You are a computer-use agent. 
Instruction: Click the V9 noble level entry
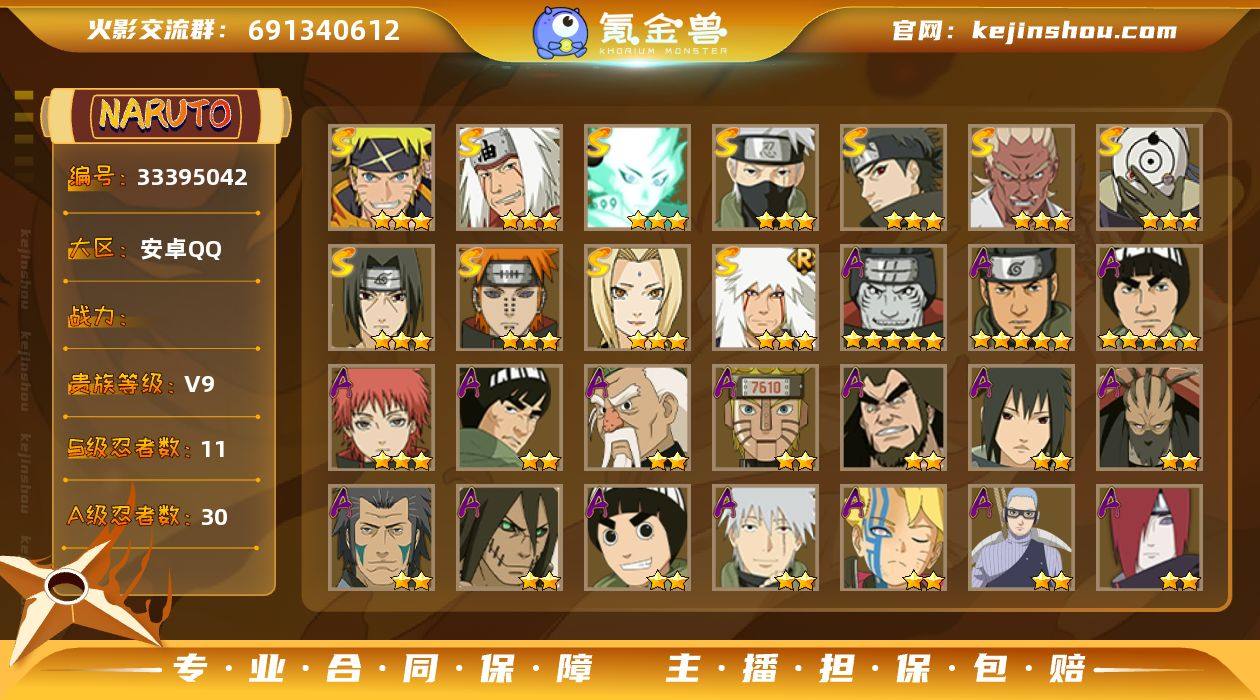click(141, 384)
